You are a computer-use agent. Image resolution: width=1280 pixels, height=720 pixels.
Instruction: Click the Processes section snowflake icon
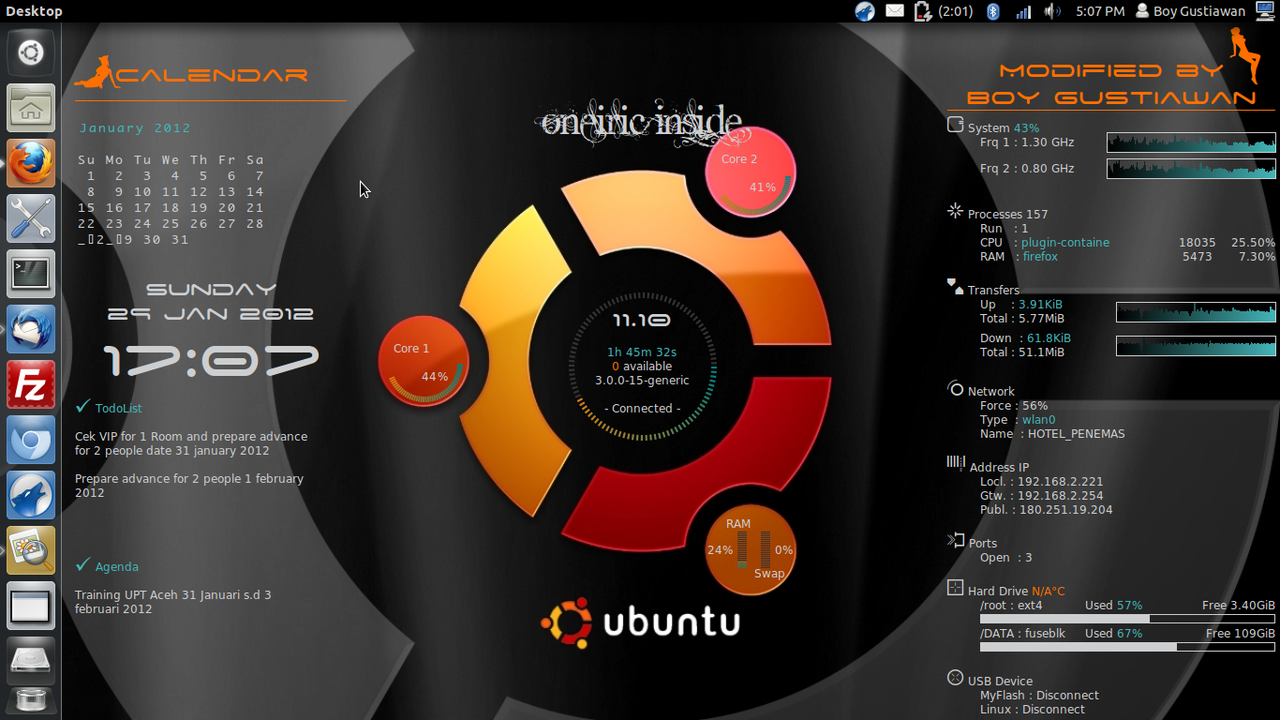click(955, 211)
